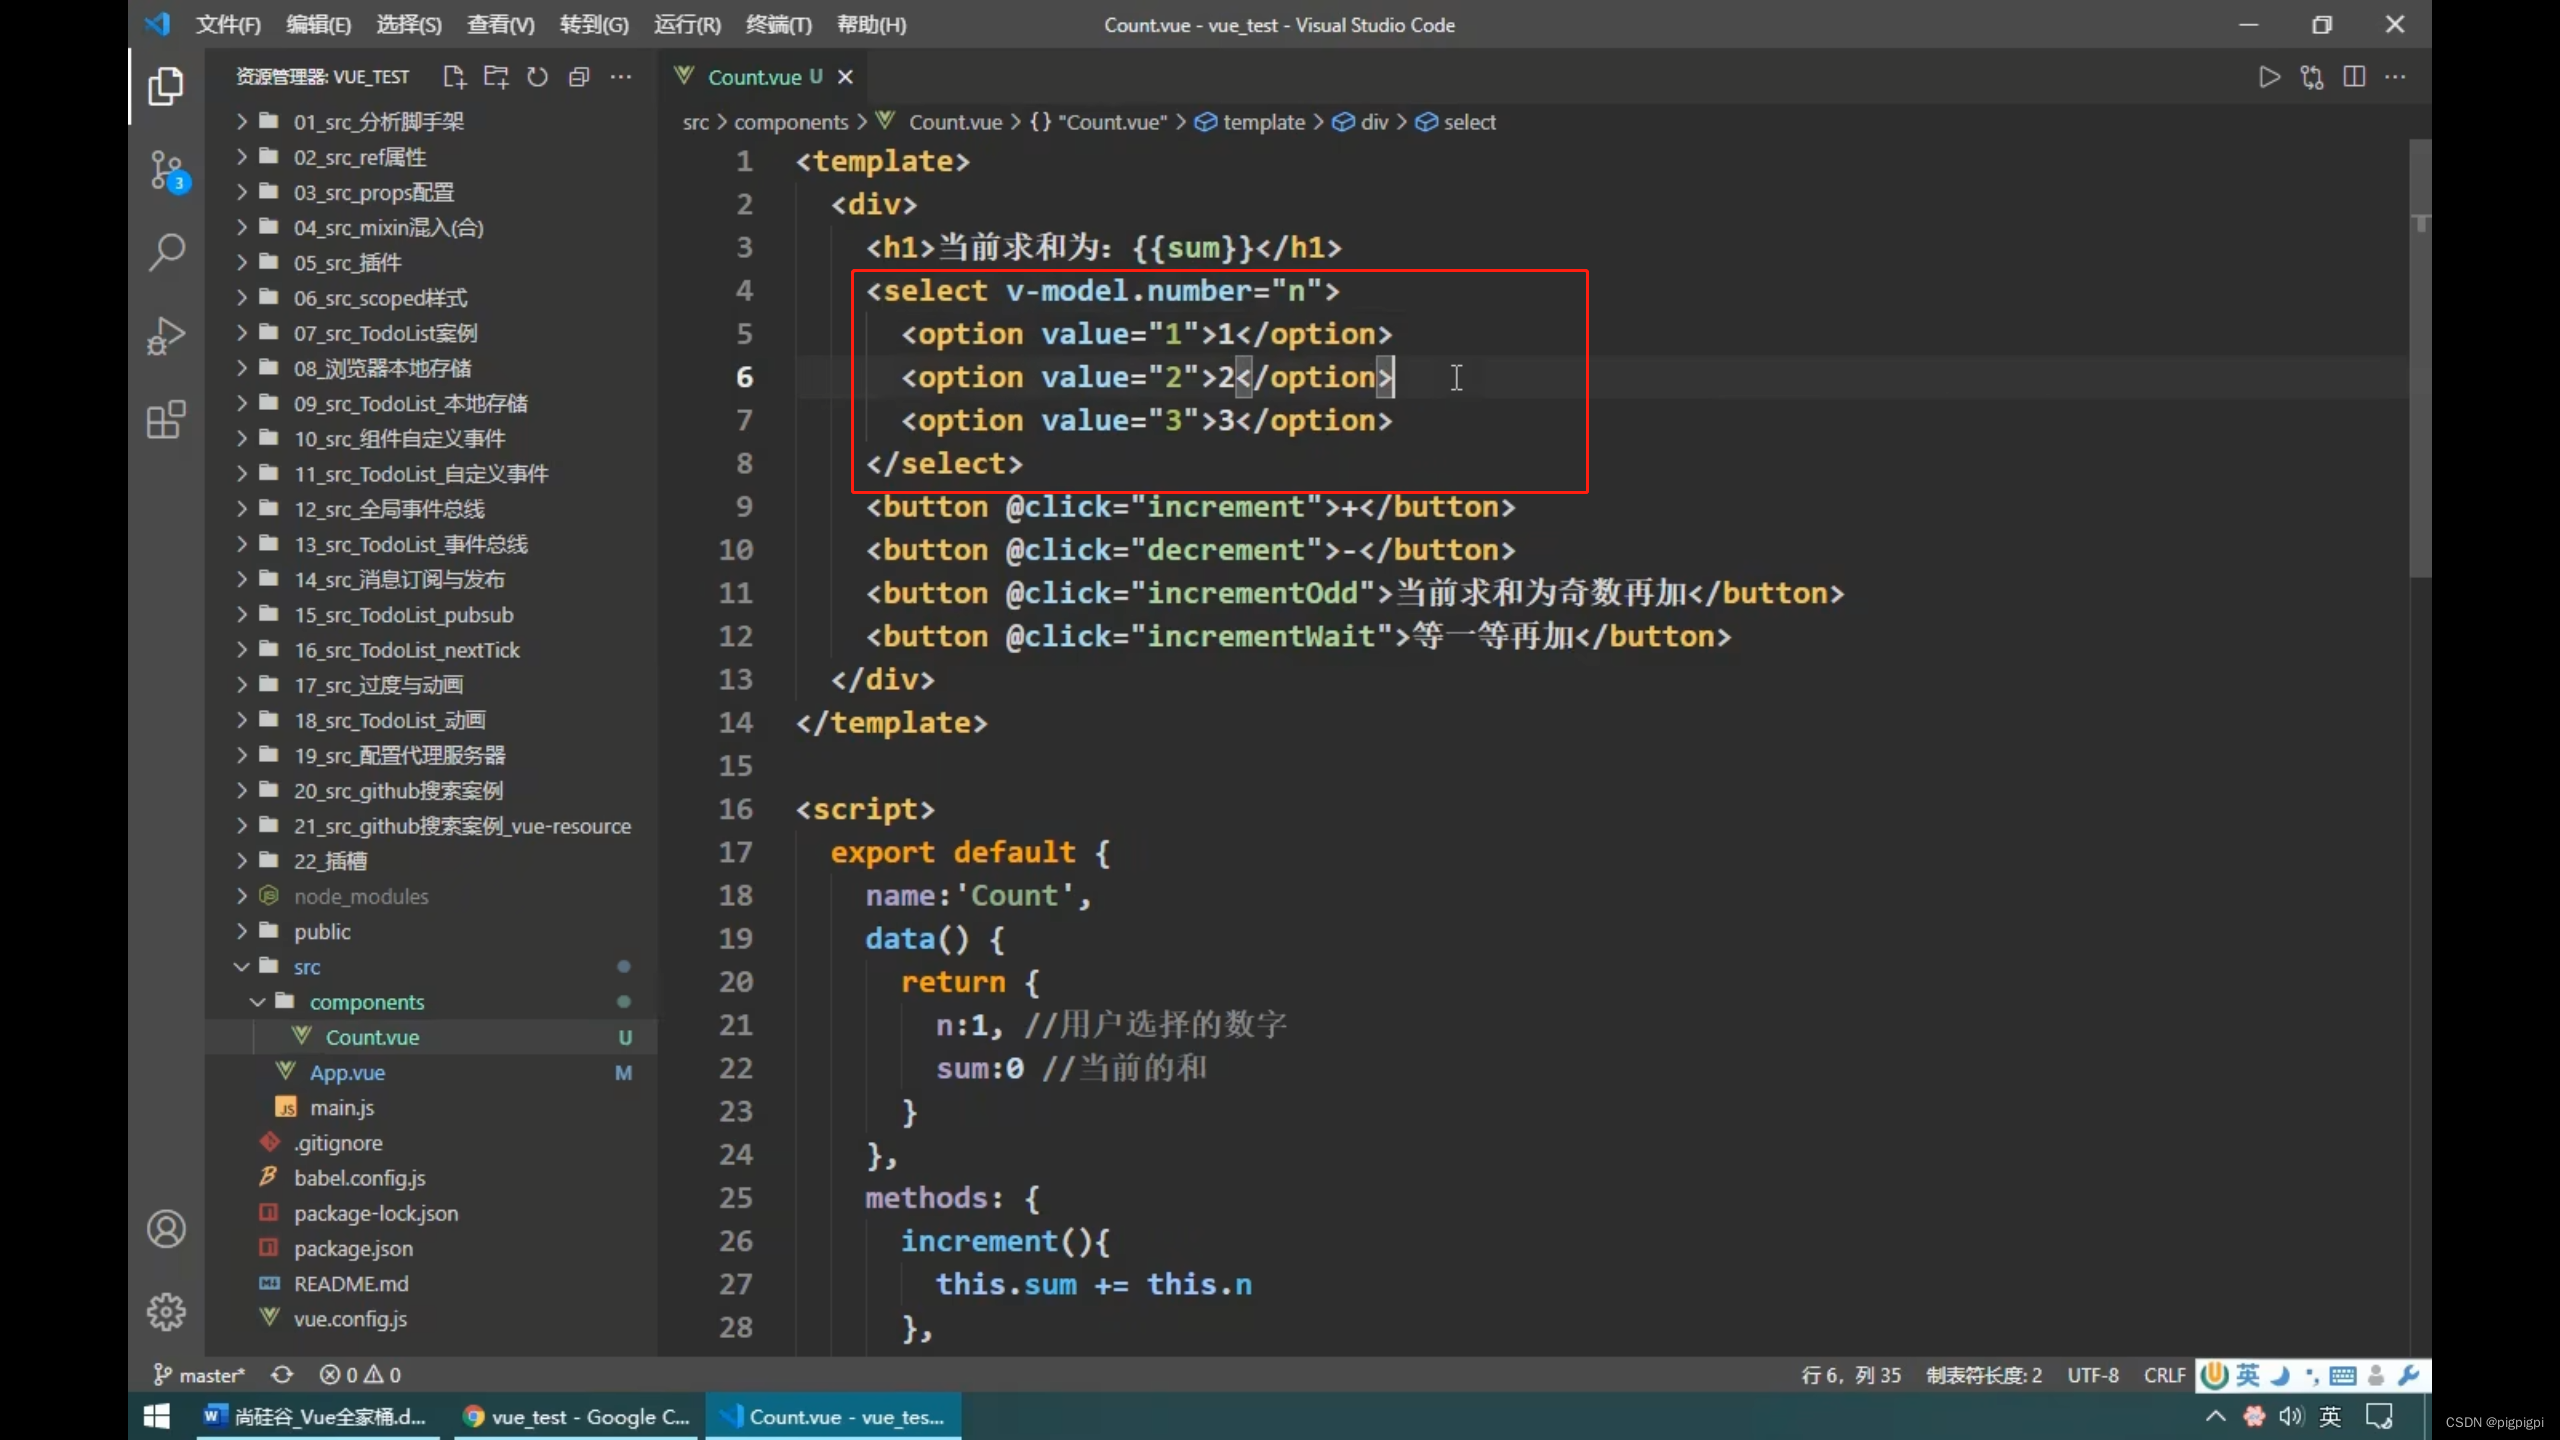Screen dimensions: 2560x1440
Task: Open explorer views and more actions menu
Action: pyautogui.click(x=621, y=77)
